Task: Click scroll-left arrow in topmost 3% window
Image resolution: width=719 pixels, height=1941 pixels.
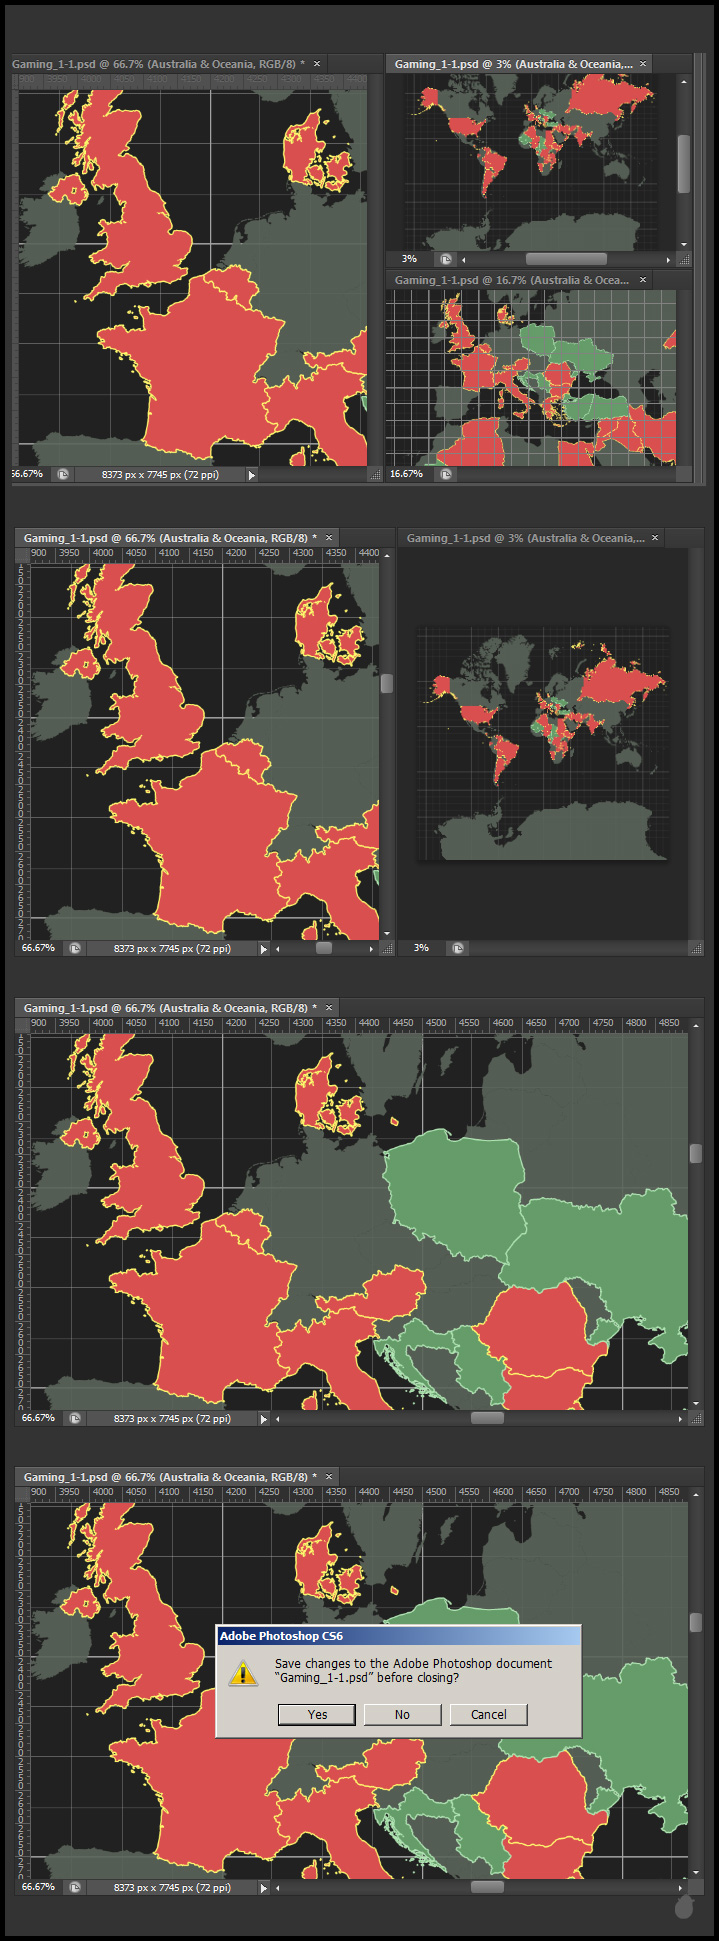Action: click(x=464, y=259)
